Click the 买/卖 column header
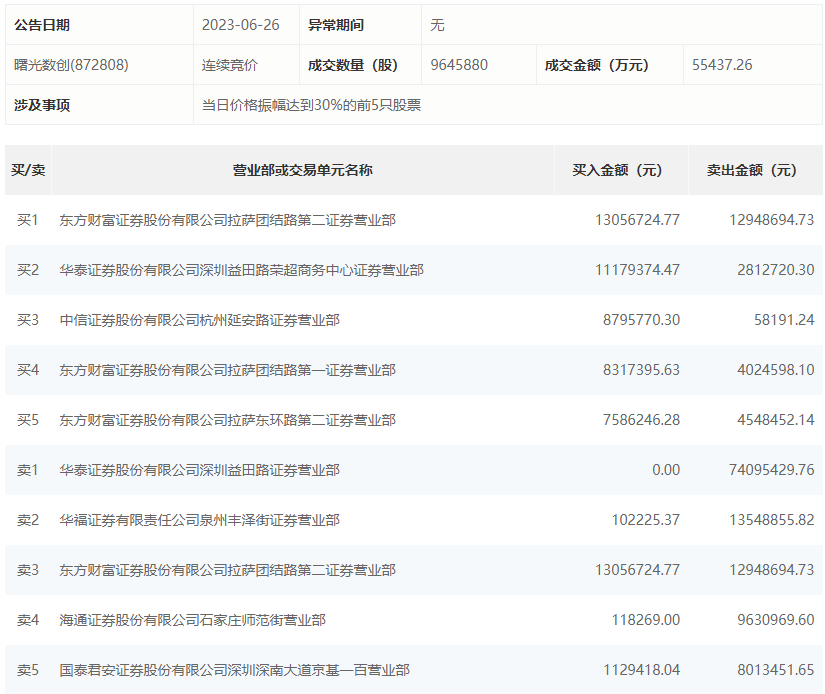The image size is (825, 694). point(28,170)
